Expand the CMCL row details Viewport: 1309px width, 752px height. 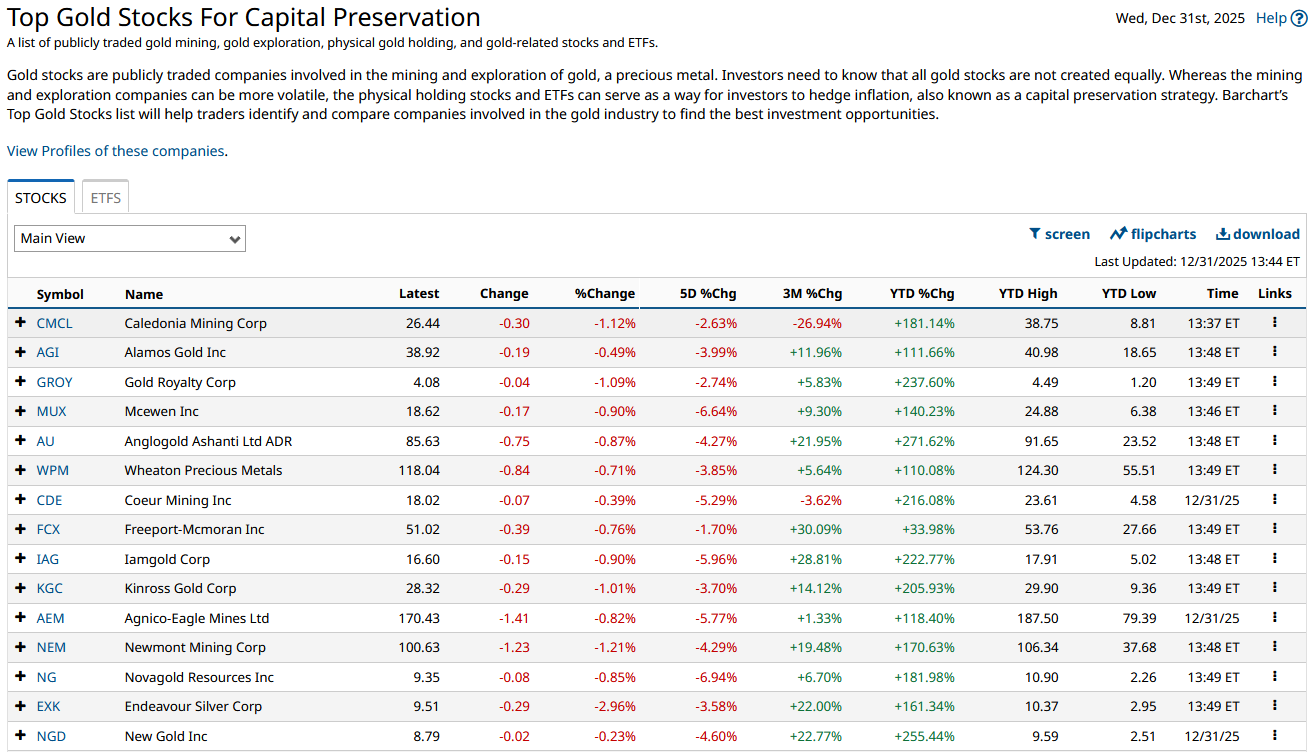(20, 323)
